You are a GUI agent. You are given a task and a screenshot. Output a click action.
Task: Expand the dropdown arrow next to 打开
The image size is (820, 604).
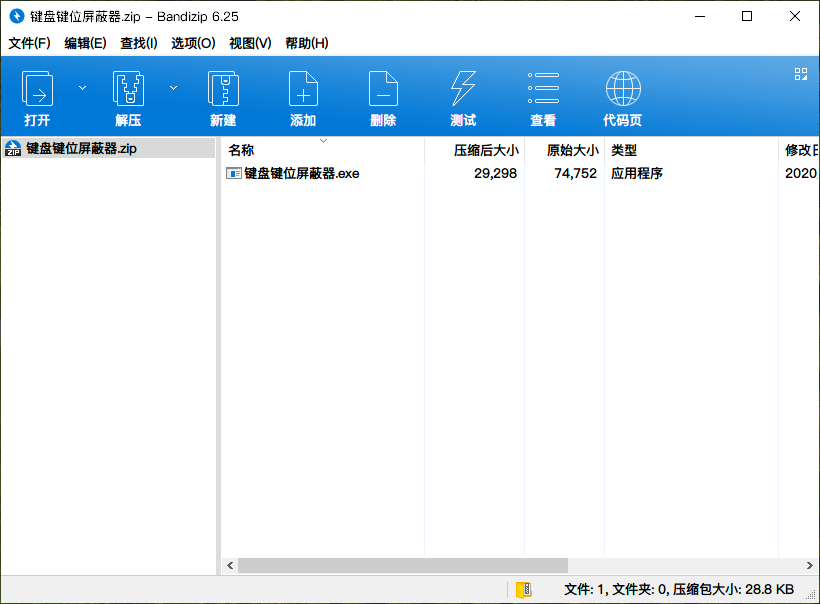pyautogui.click(x=82, y=88)
